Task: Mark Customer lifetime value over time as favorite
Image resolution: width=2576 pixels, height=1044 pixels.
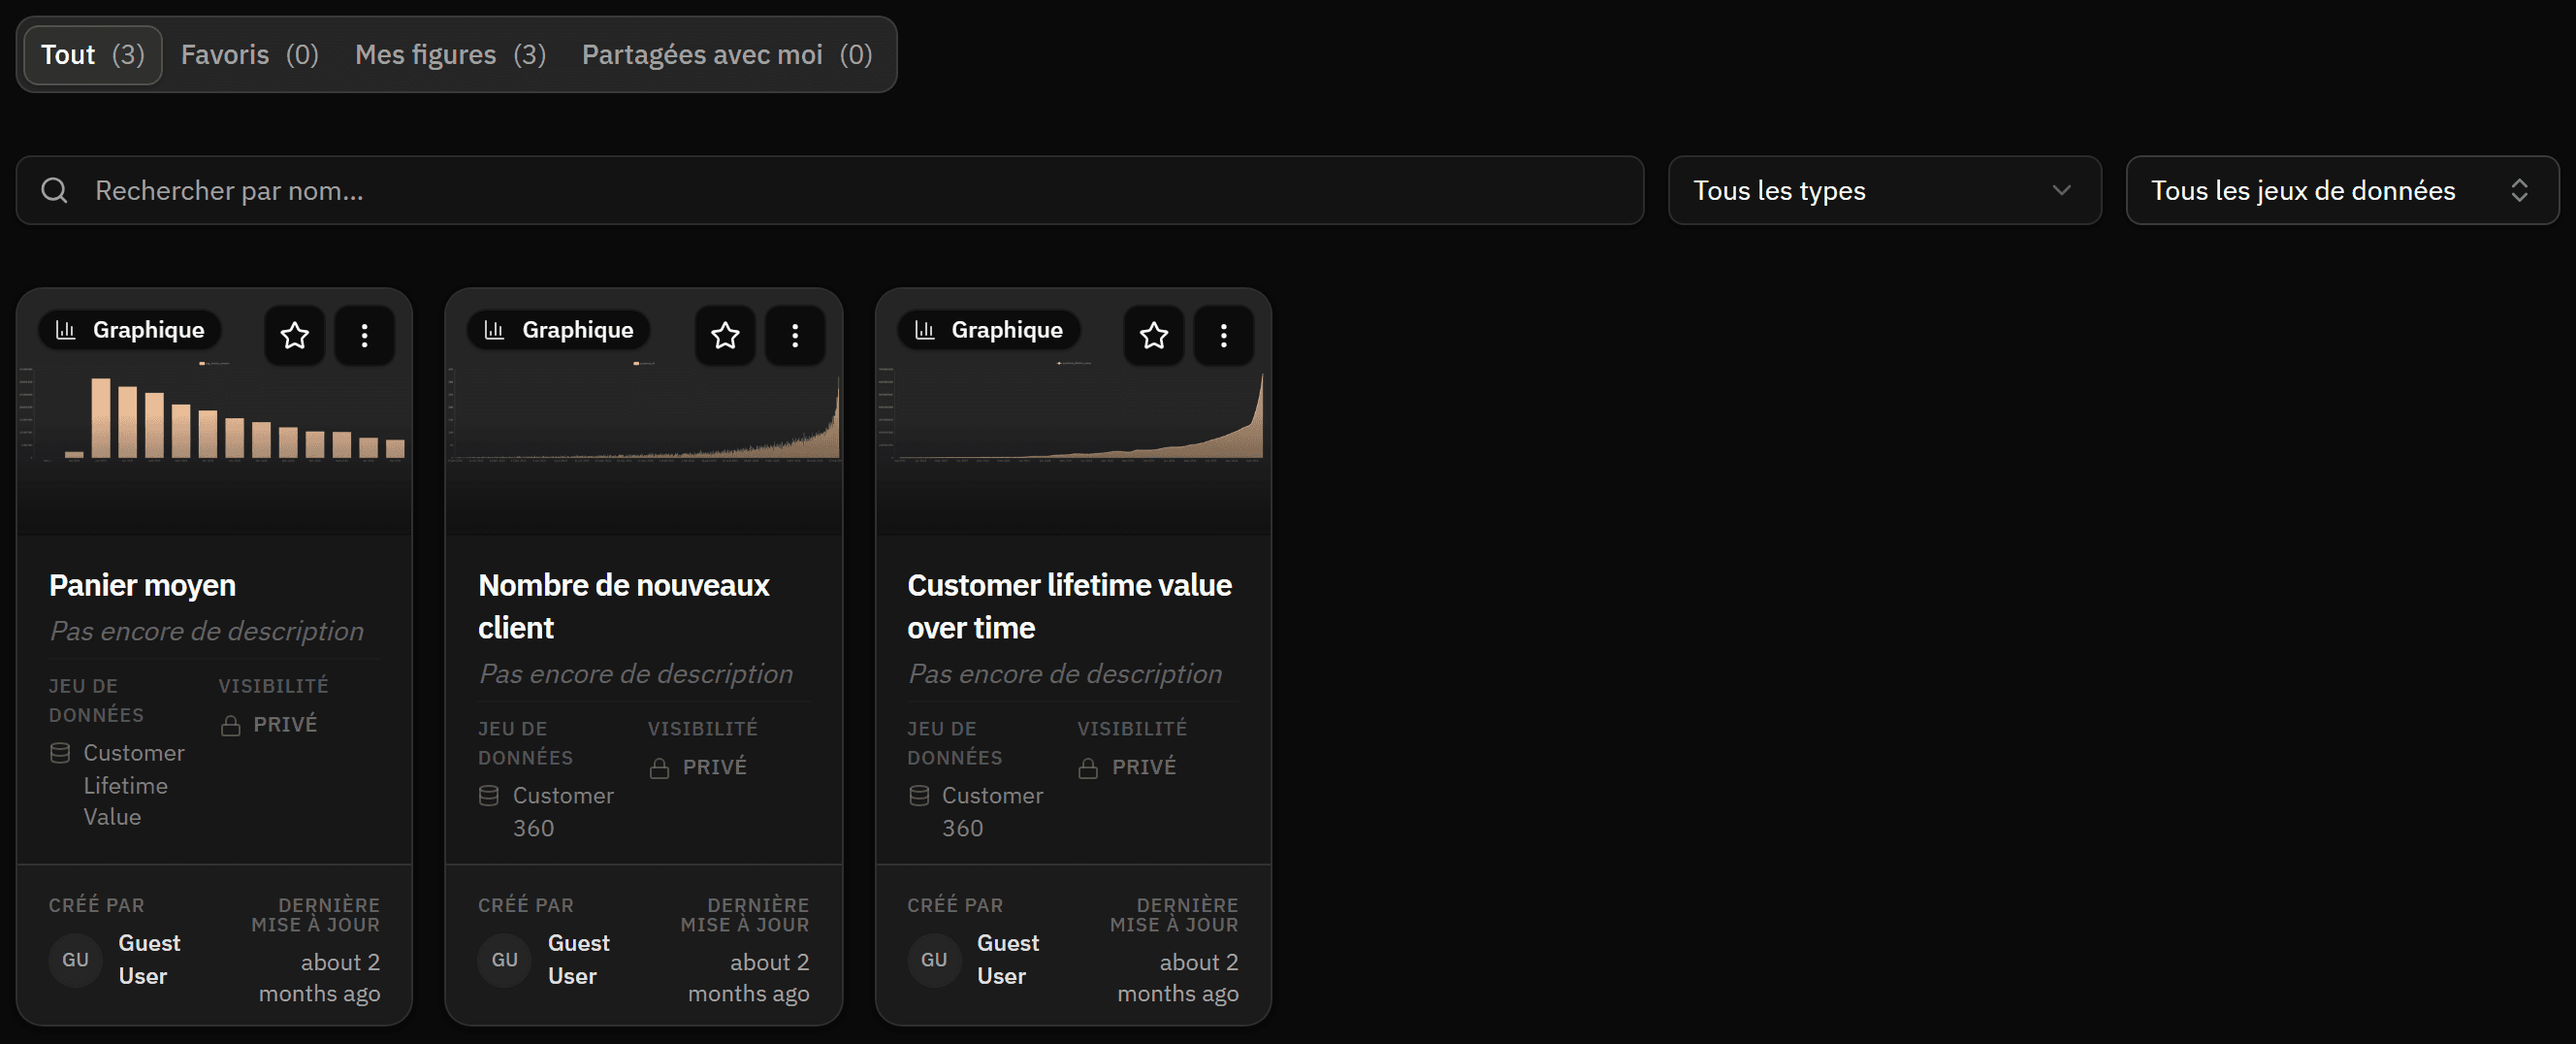Action: pyautogui.click(x=1154, y=335)
